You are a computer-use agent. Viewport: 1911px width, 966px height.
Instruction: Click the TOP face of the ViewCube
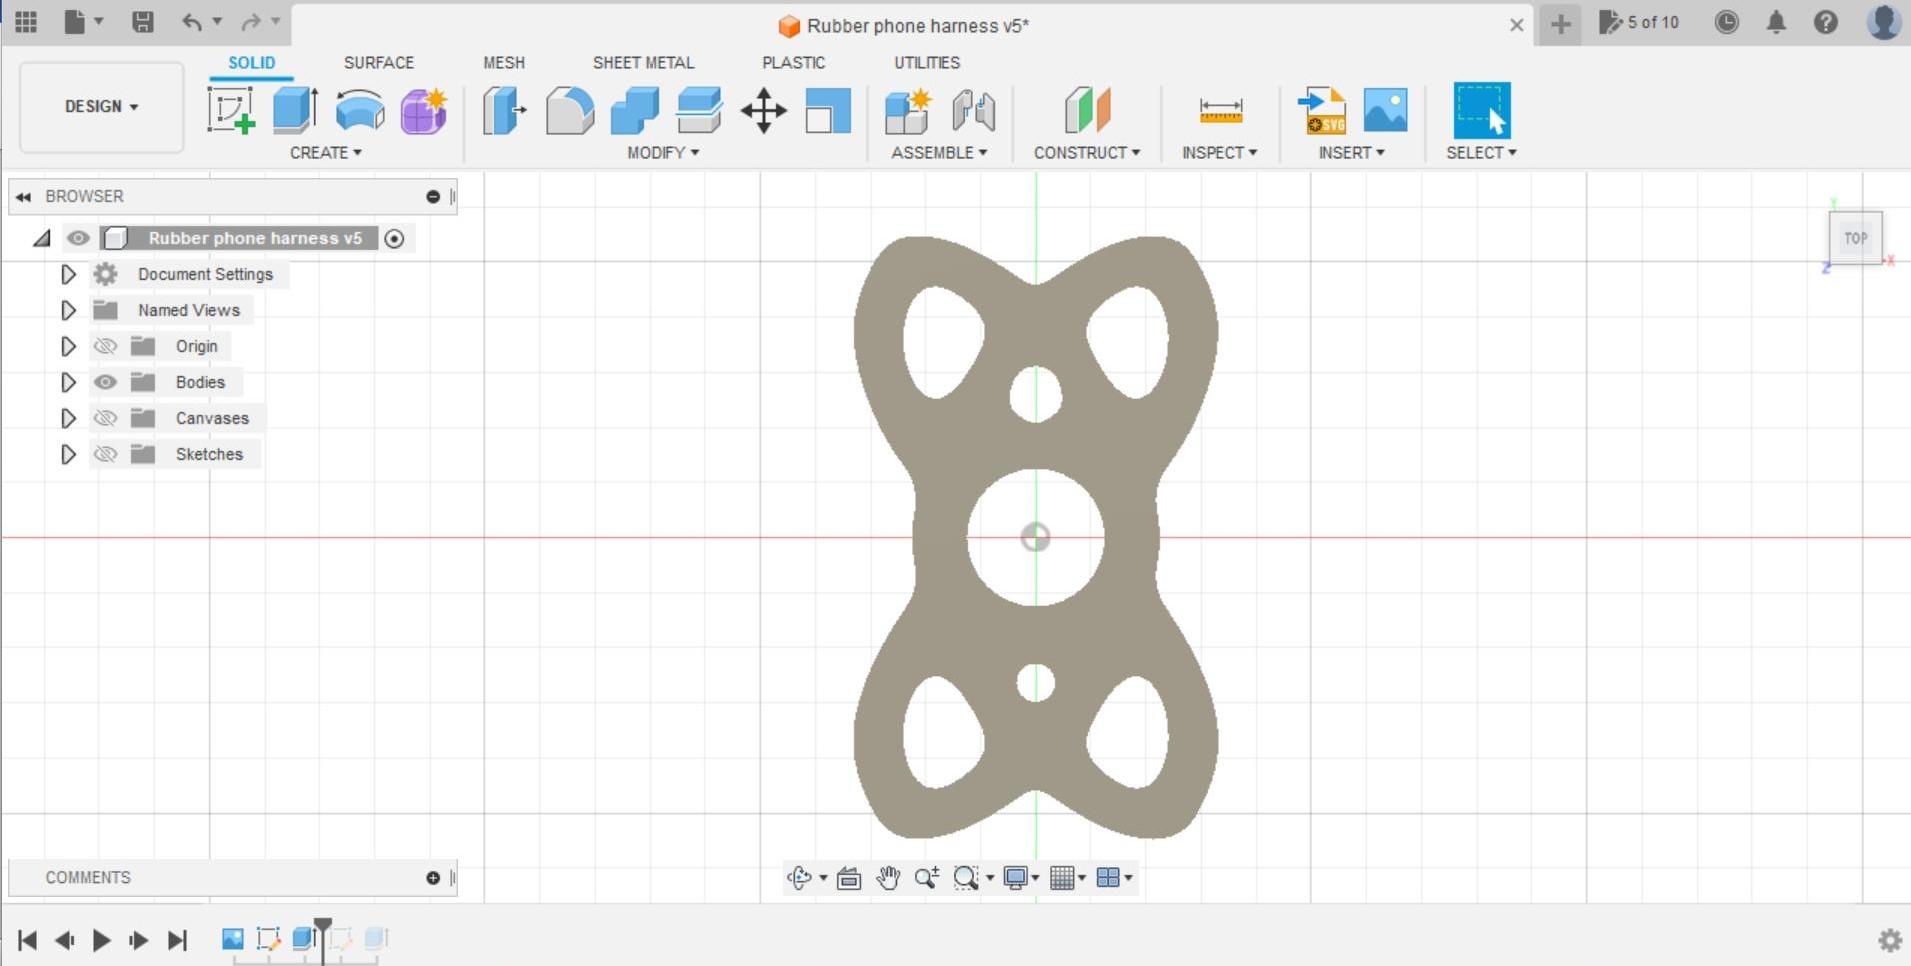tap(1856, 238)
